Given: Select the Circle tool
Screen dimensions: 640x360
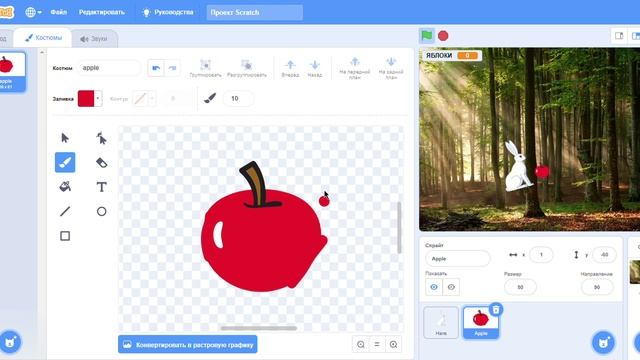Looking at the screenshot, I should click(101, 211).
